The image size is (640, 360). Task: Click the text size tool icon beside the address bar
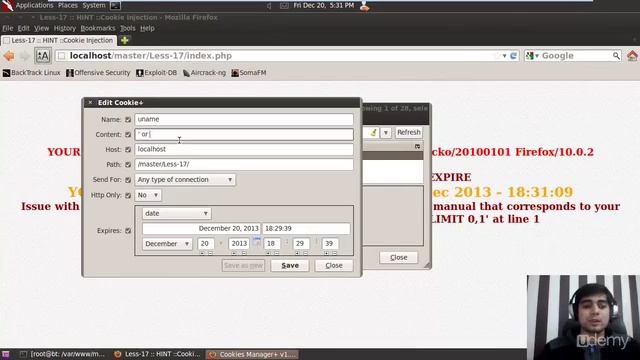click(x=42, y=56)
